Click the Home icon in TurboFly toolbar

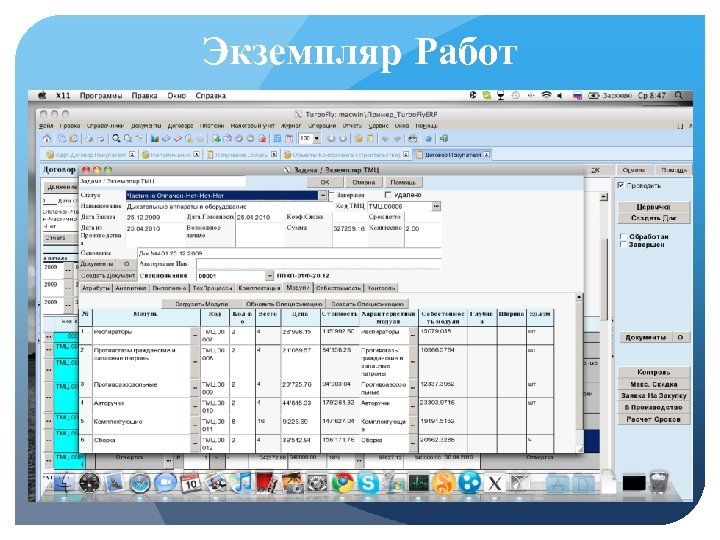tap(46, 138)
